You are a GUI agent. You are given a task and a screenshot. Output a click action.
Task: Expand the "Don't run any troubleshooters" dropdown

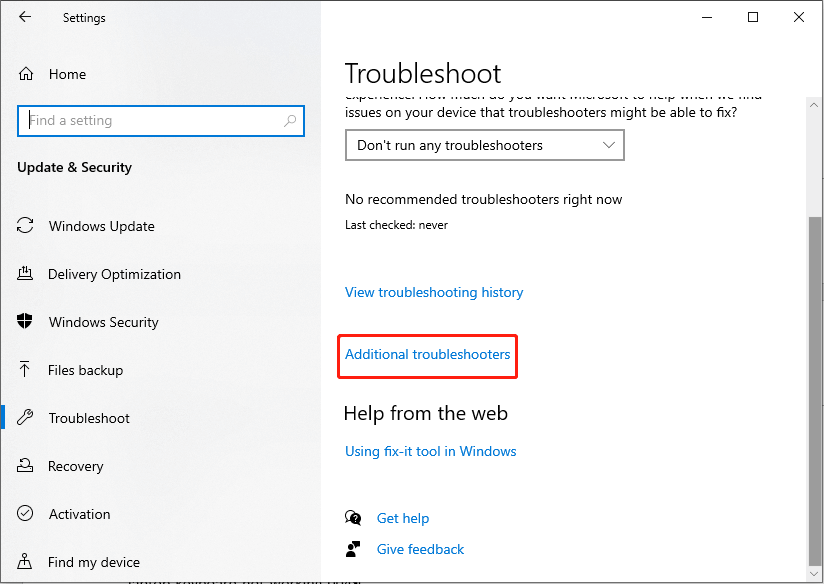[485, 145]
